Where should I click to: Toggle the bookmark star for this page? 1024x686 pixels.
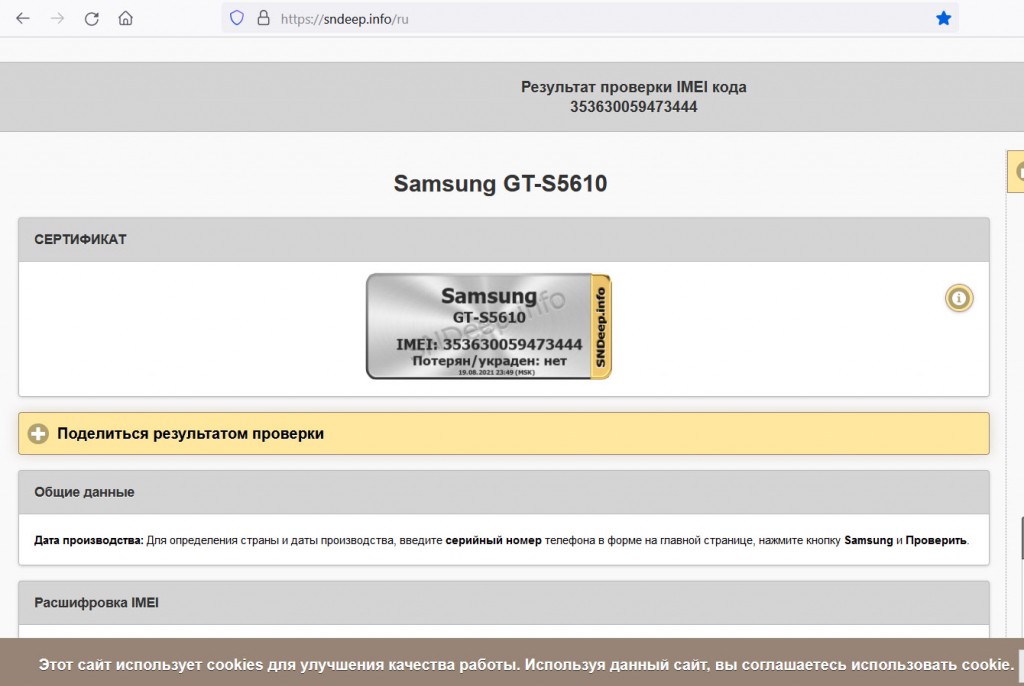(x=943, y=18)
